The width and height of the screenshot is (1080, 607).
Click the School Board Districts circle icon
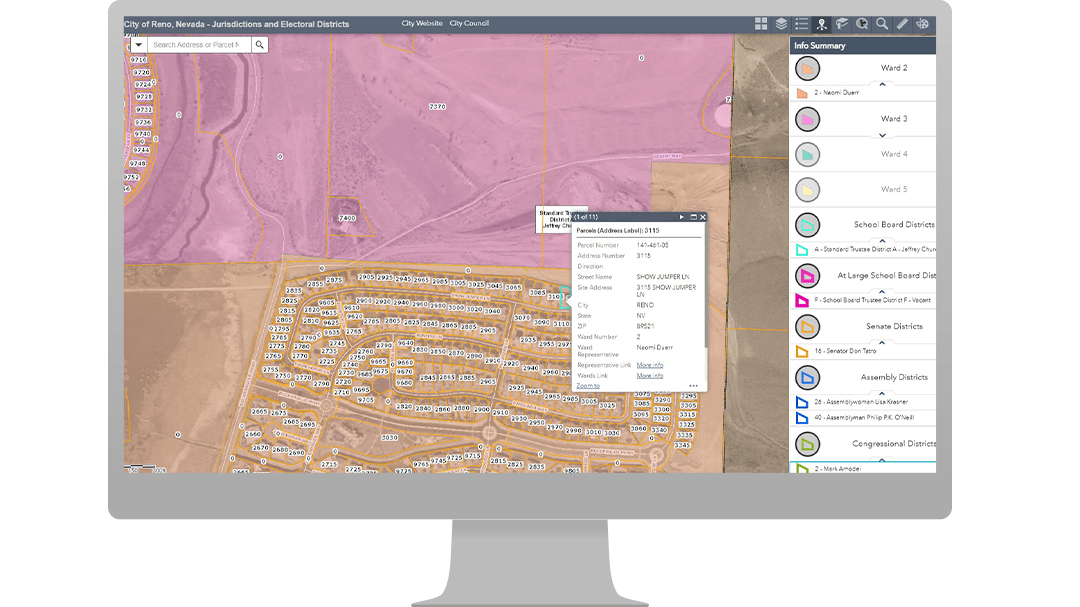[x=807, y=225]
